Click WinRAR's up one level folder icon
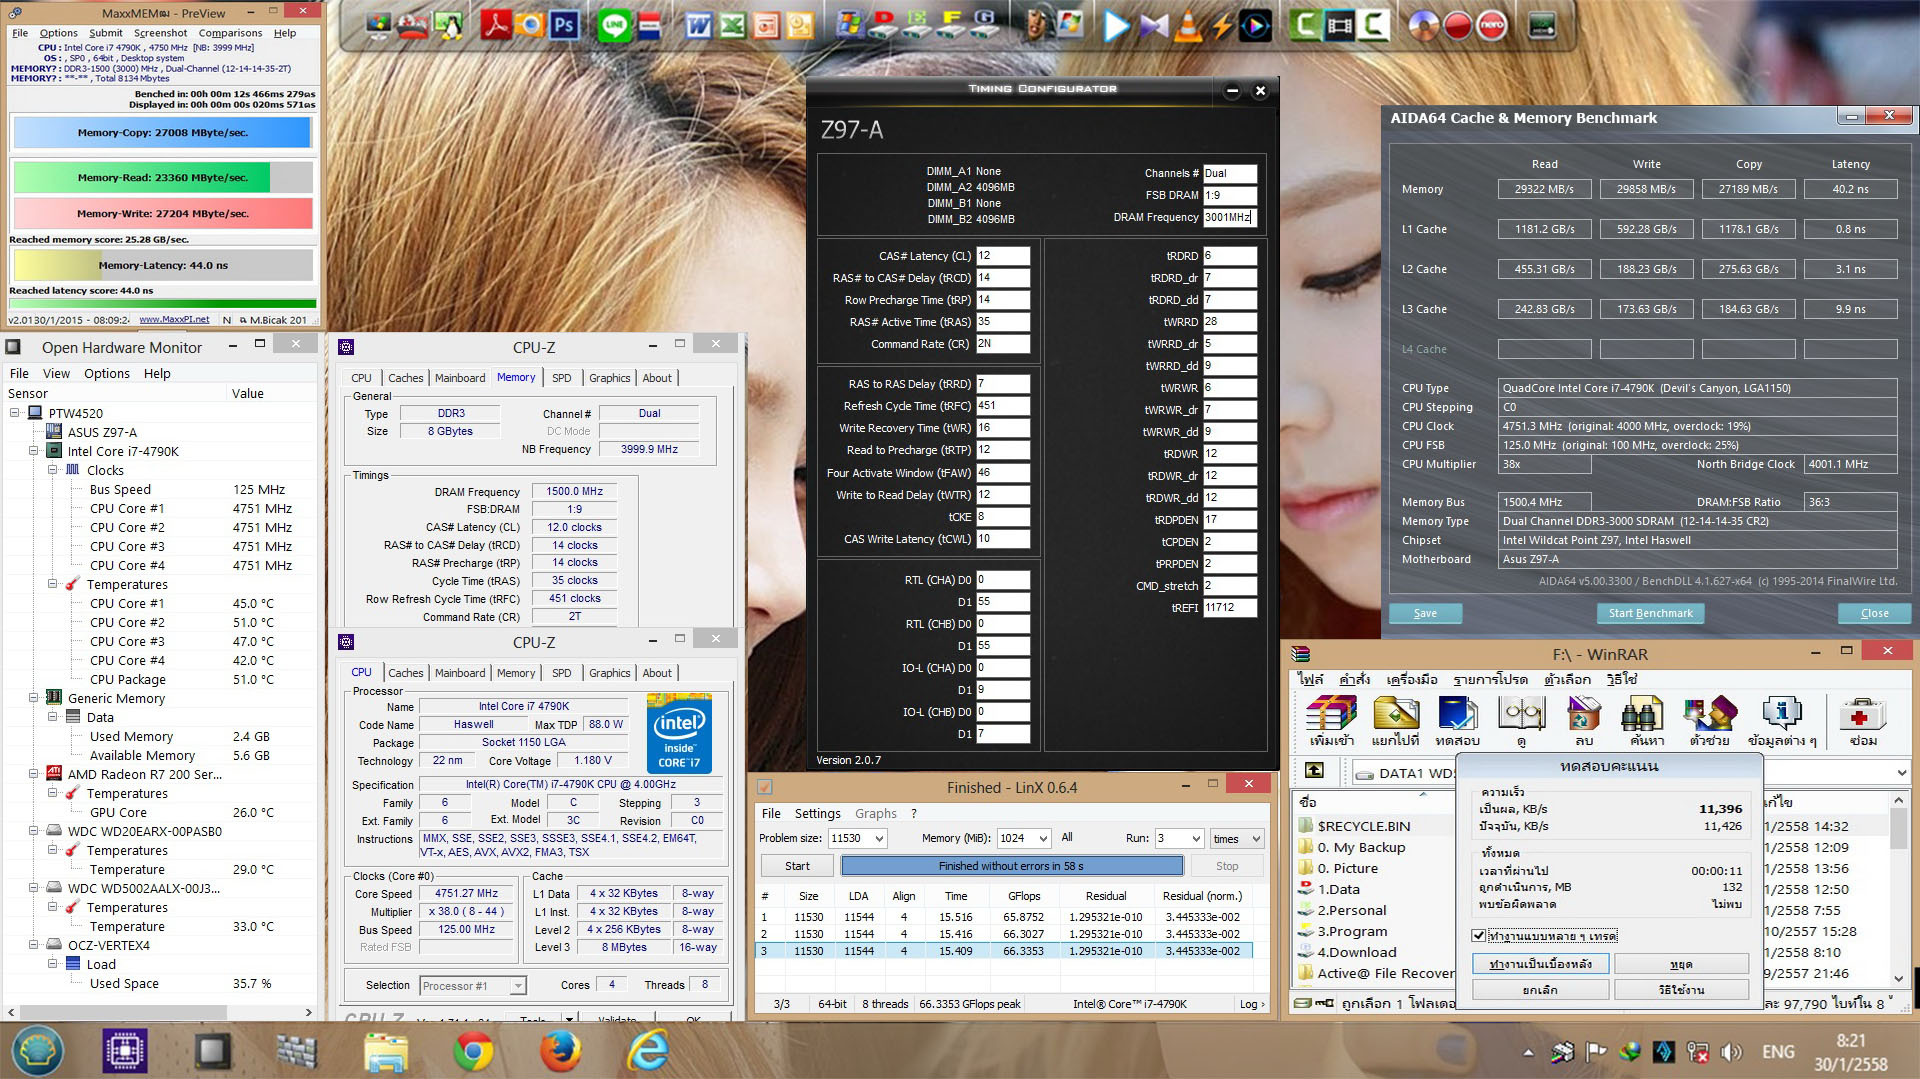 point(1314,771)
